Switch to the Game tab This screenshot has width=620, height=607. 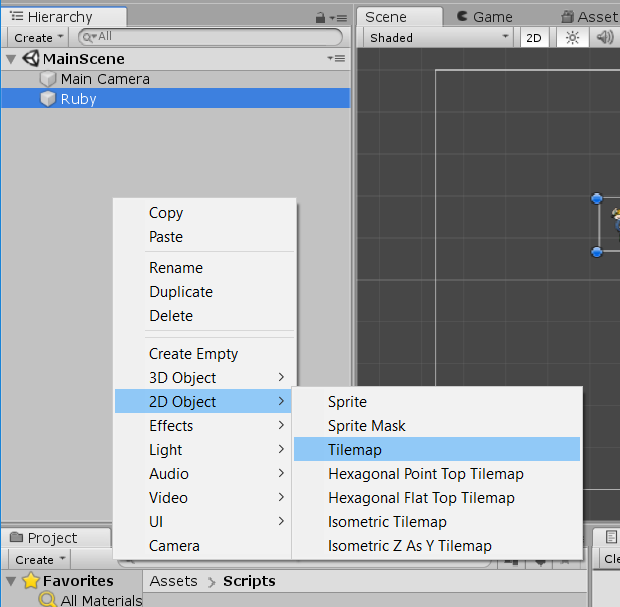point(483,17)
